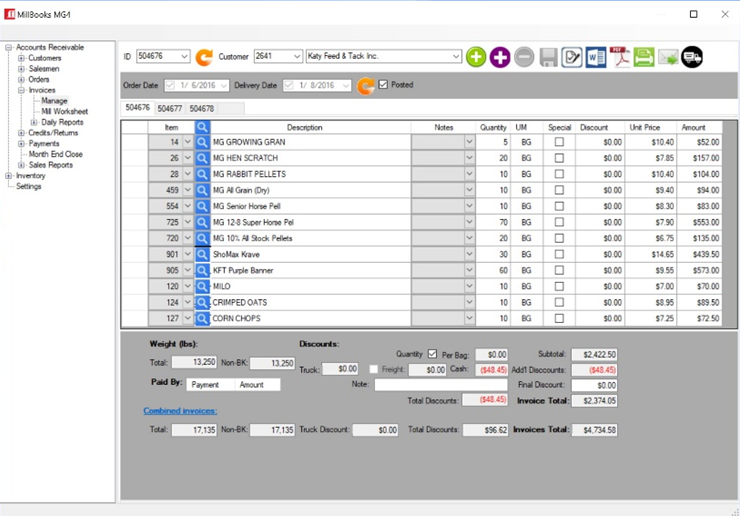Click quantity cell 70 for Super Horse Pel
This screenshot has width=740, height=516.
[x=493, y=222]
